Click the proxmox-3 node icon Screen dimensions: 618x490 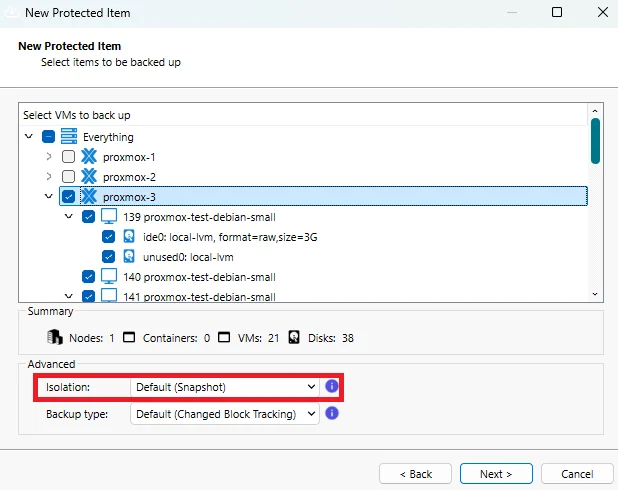coord(89,197)
